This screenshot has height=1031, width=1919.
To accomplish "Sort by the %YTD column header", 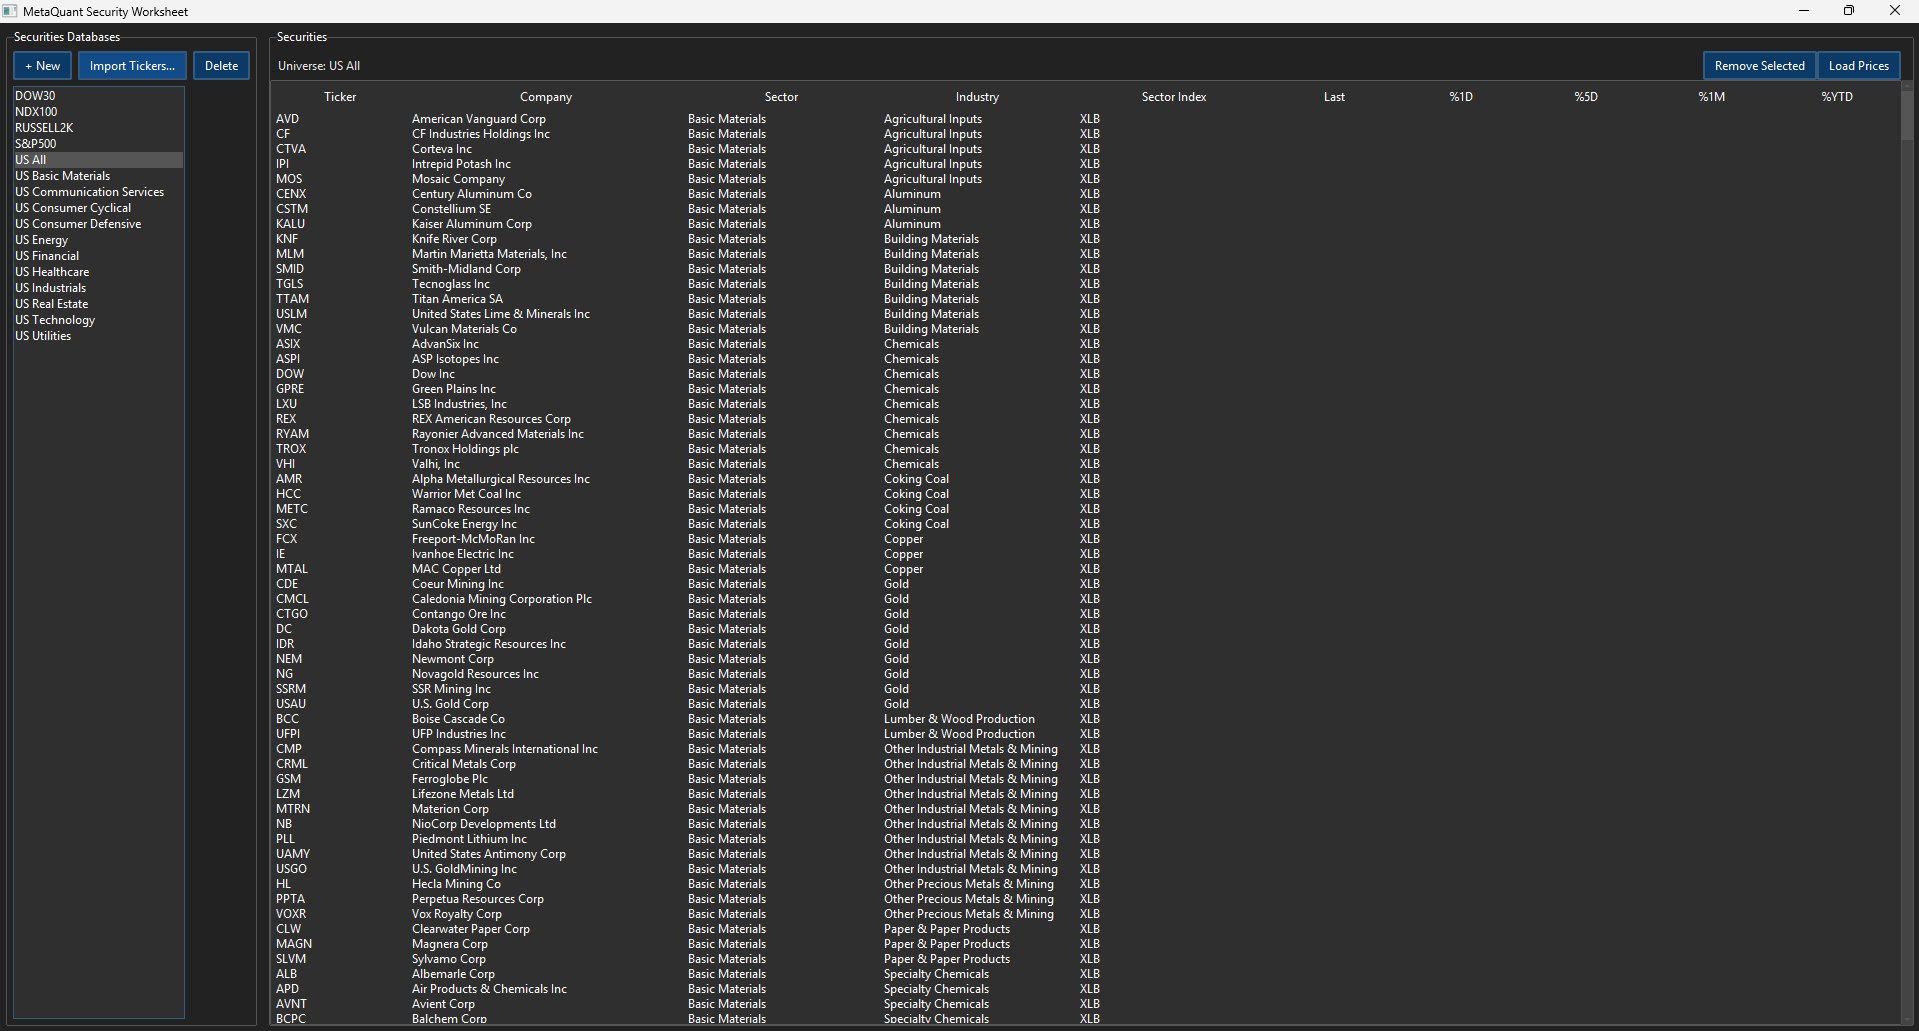I will point(1837,97).
